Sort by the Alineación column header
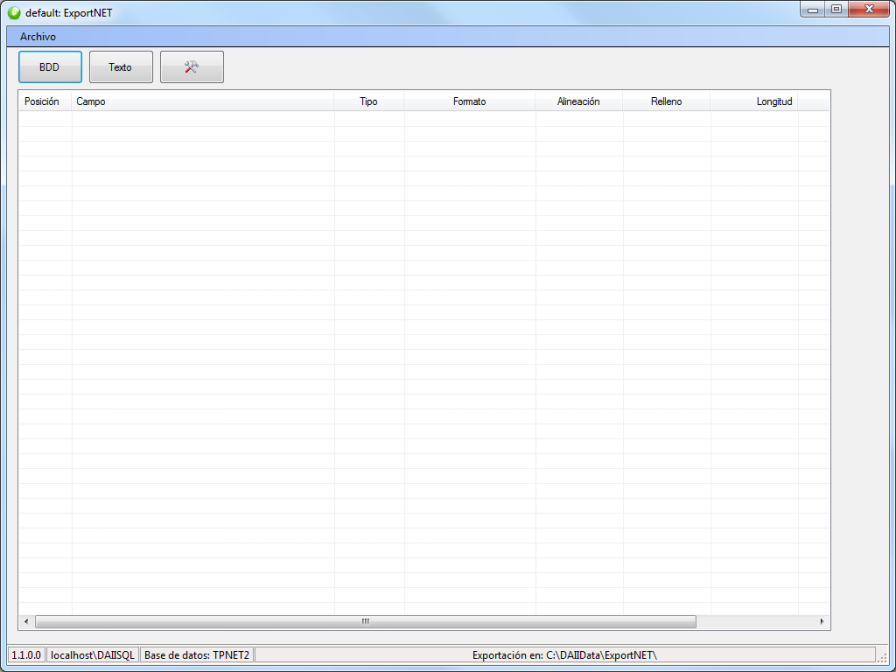Screen dimensions: 896x672 point(579,101)
